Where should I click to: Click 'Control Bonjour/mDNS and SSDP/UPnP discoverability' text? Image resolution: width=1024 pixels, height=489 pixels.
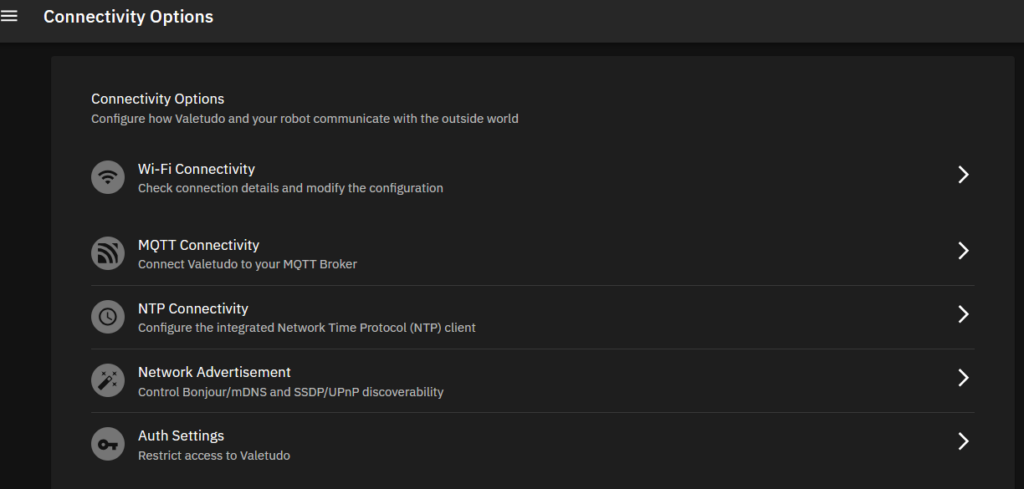click(x=291, y=392)
